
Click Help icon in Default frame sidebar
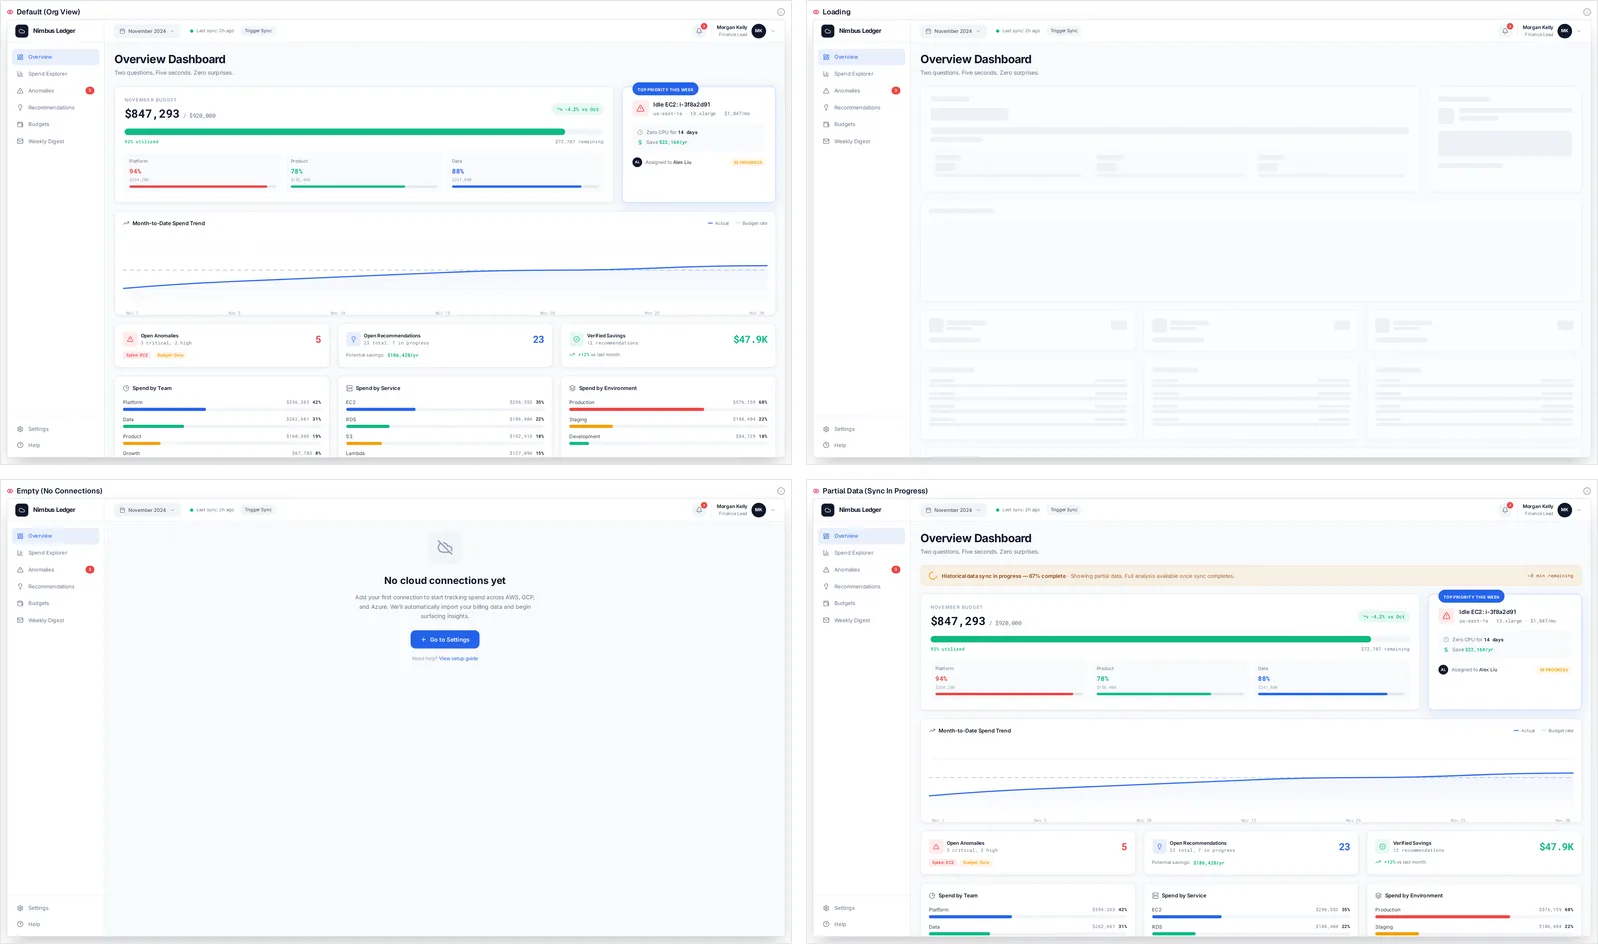click(x=20, y=445)
